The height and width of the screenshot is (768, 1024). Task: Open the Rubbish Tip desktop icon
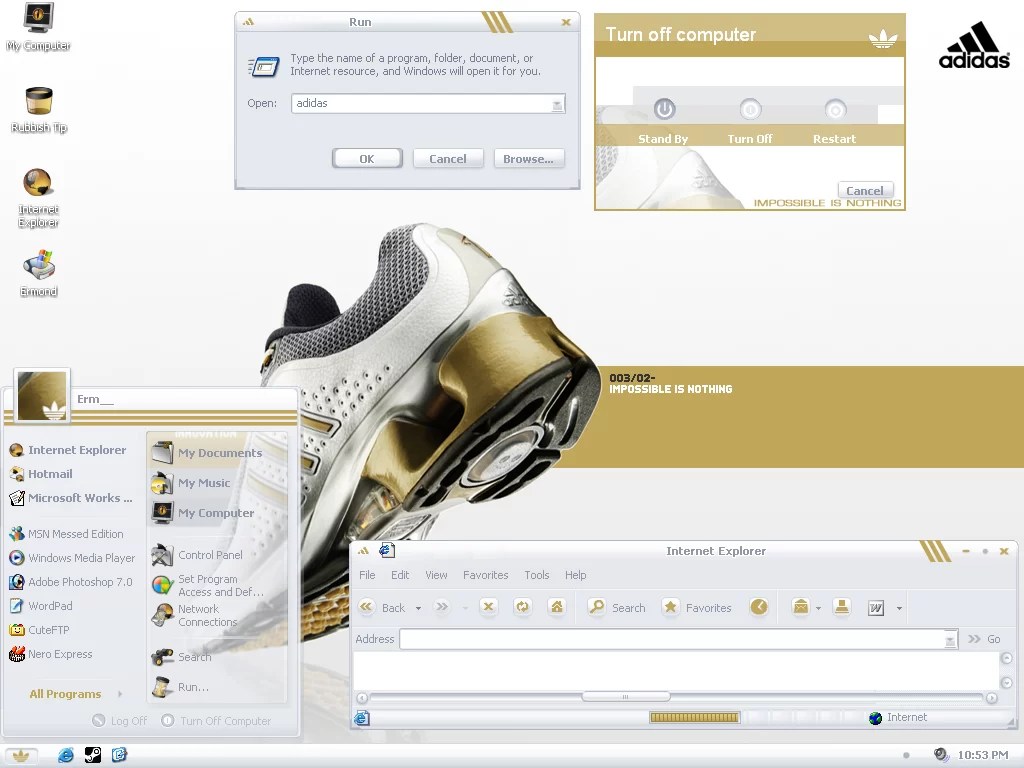click(39, 110)
